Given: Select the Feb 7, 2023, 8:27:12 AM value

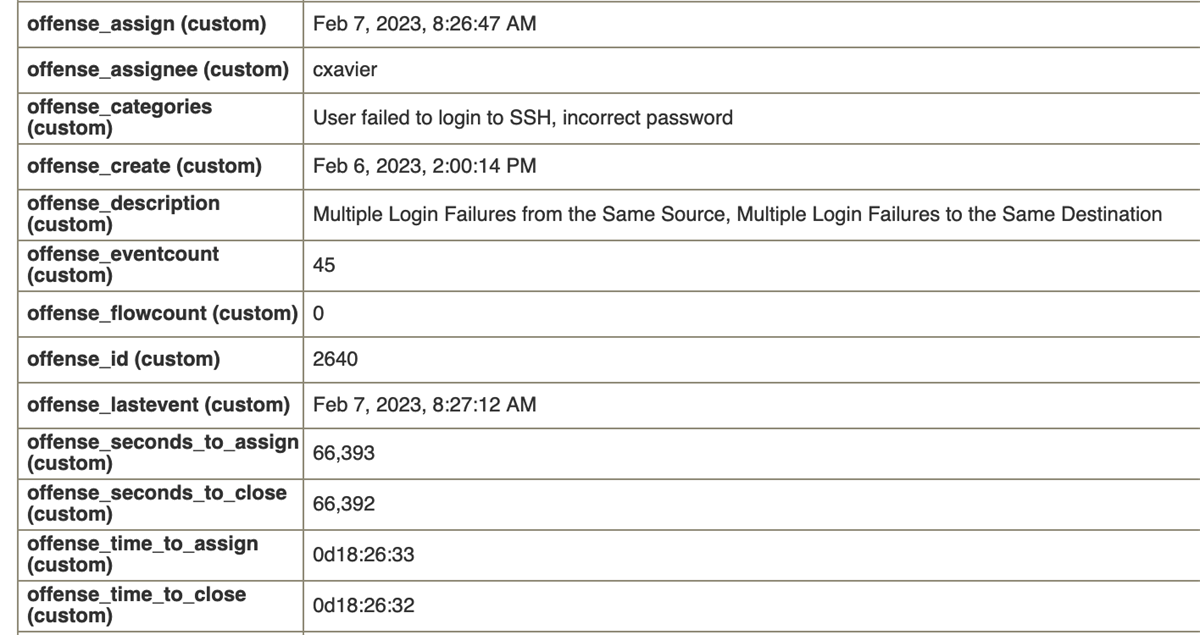Looking at the screenshot, I should (424, 405).
